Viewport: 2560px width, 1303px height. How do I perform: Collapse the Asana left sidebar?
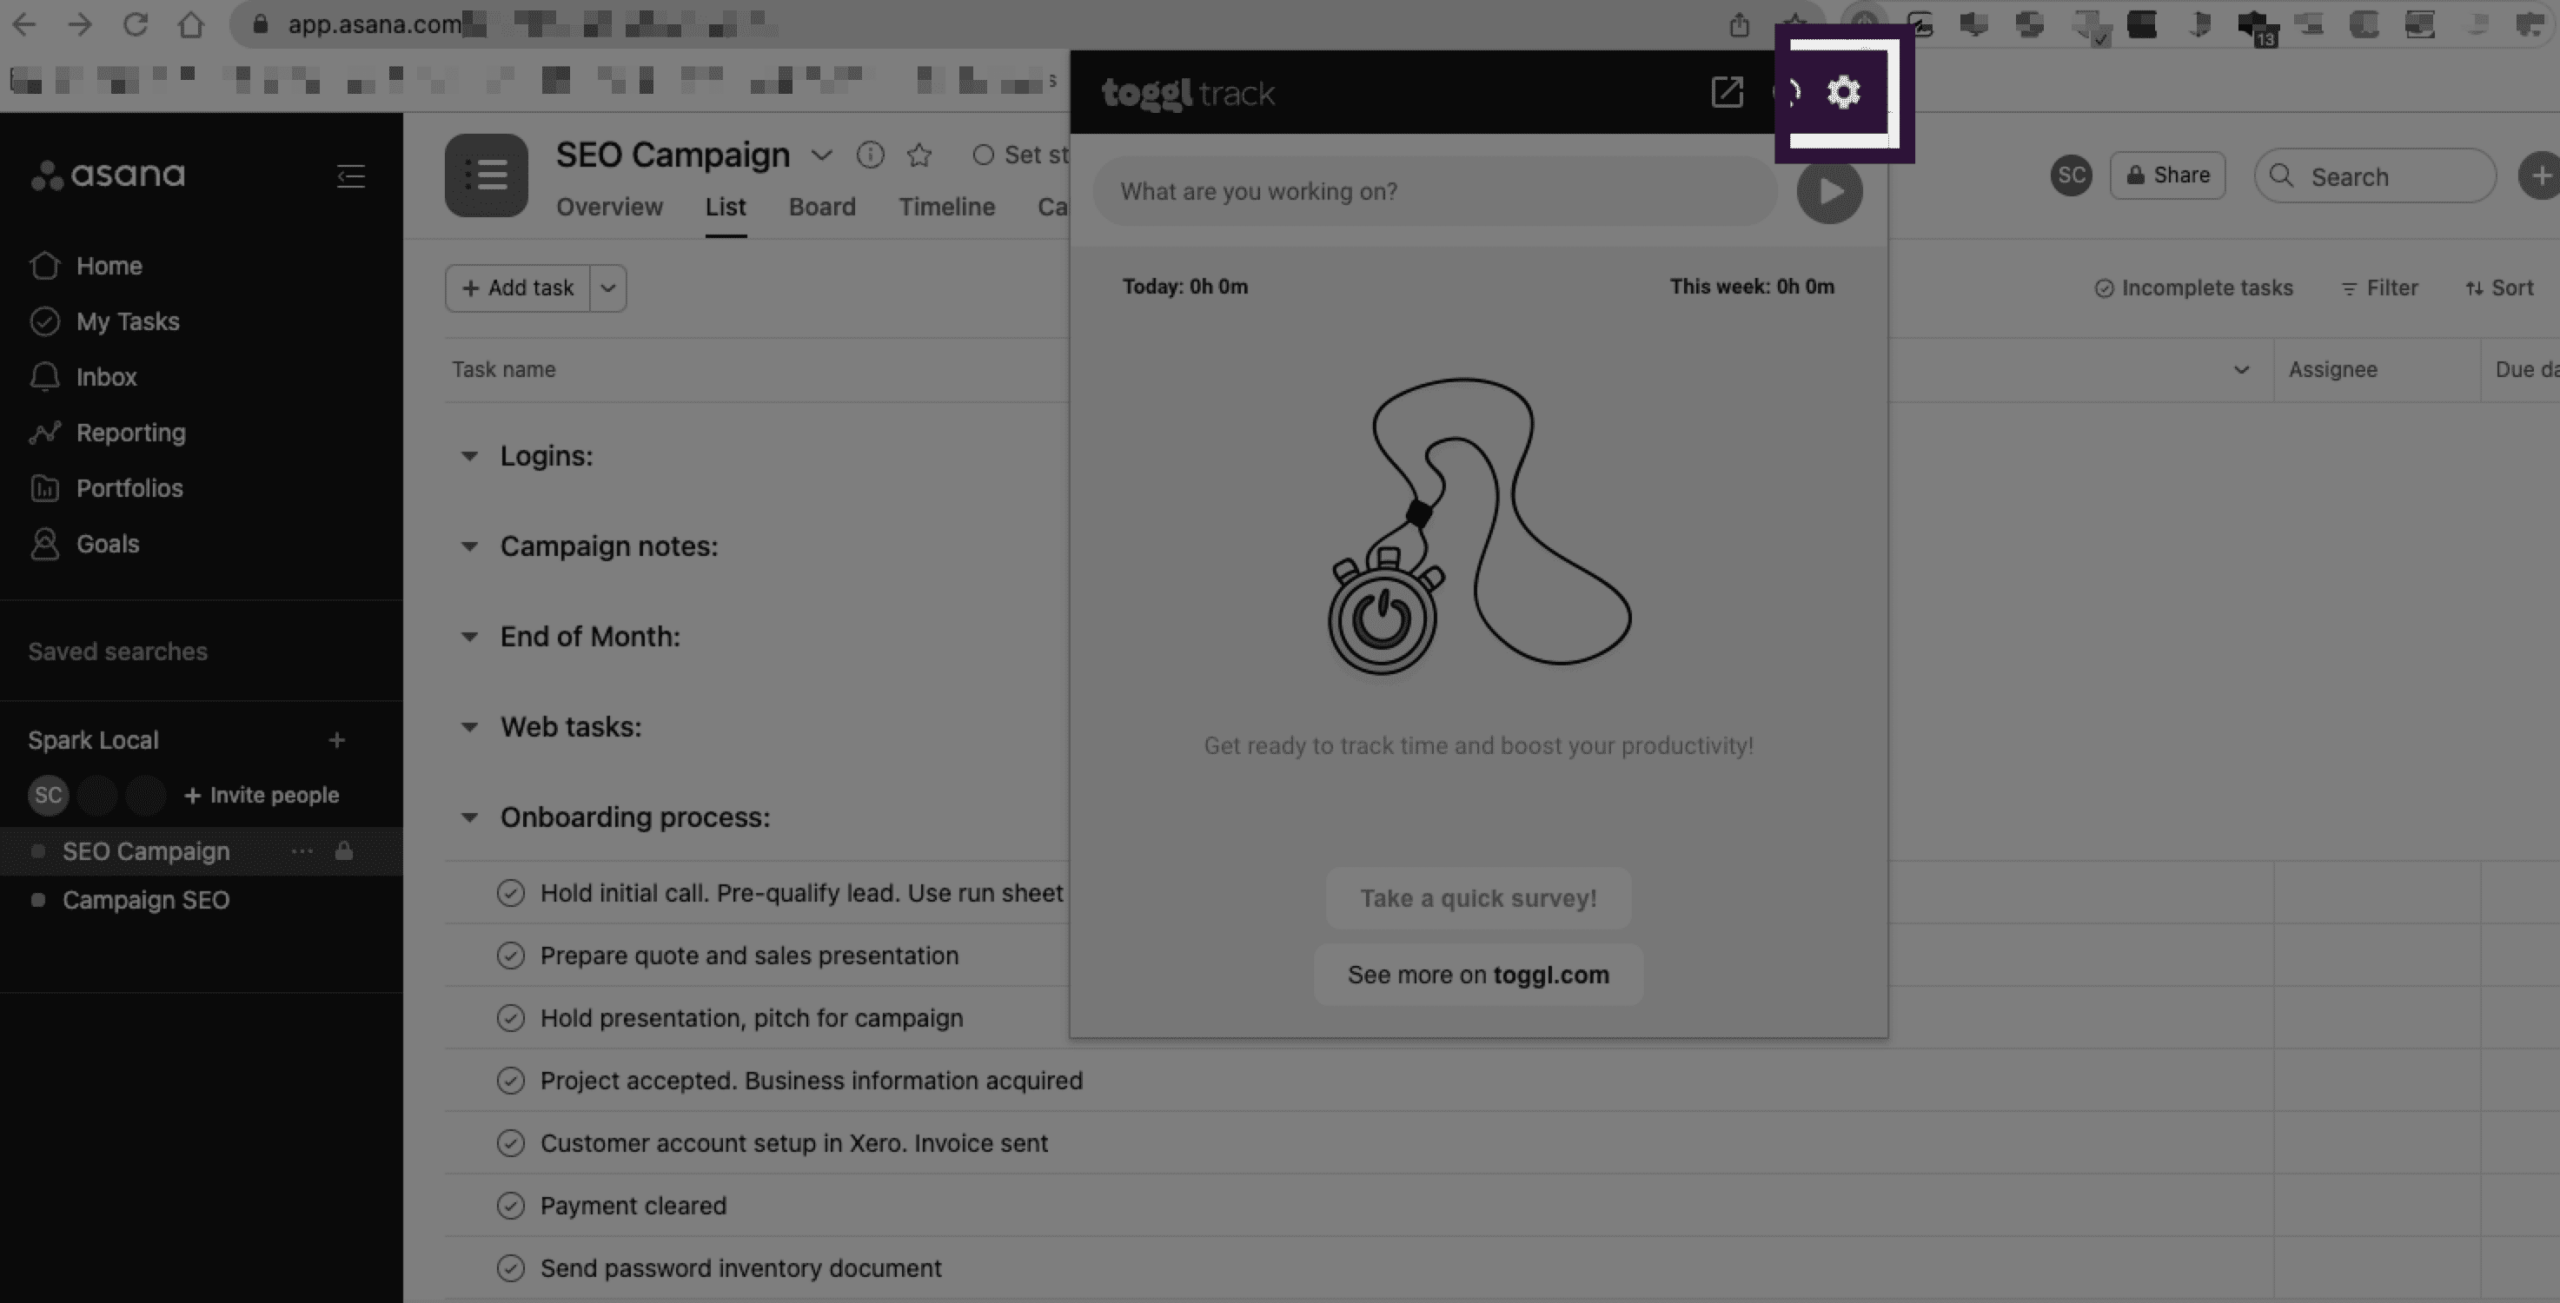click(351, 177)
